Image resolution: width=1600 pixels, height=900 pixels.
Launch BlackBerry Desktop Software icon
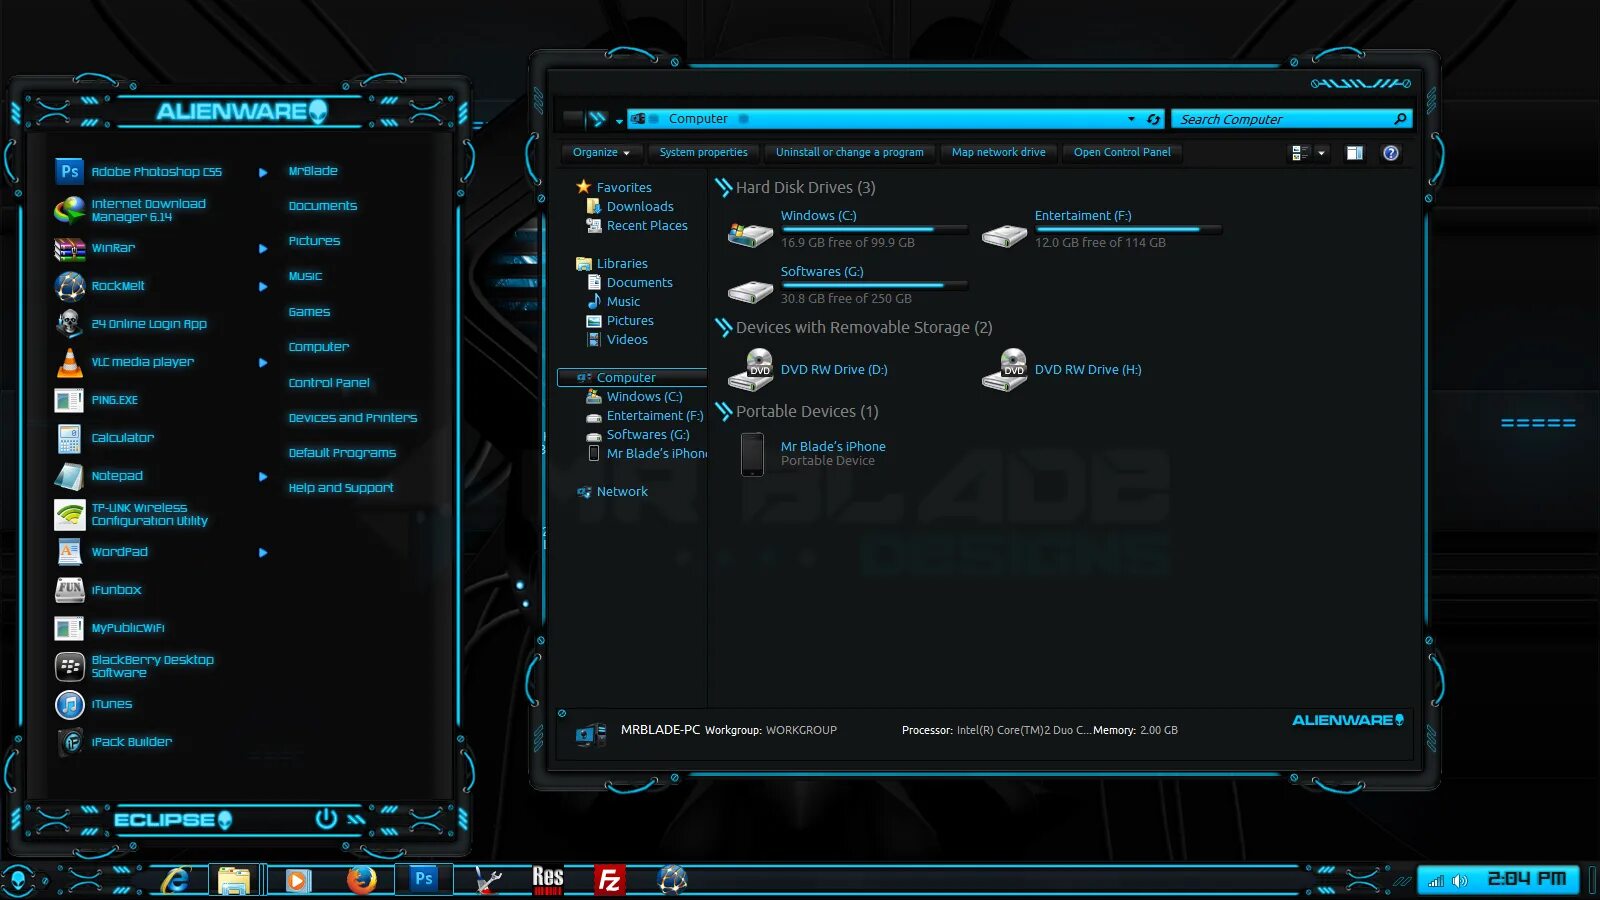pos(69,666)
